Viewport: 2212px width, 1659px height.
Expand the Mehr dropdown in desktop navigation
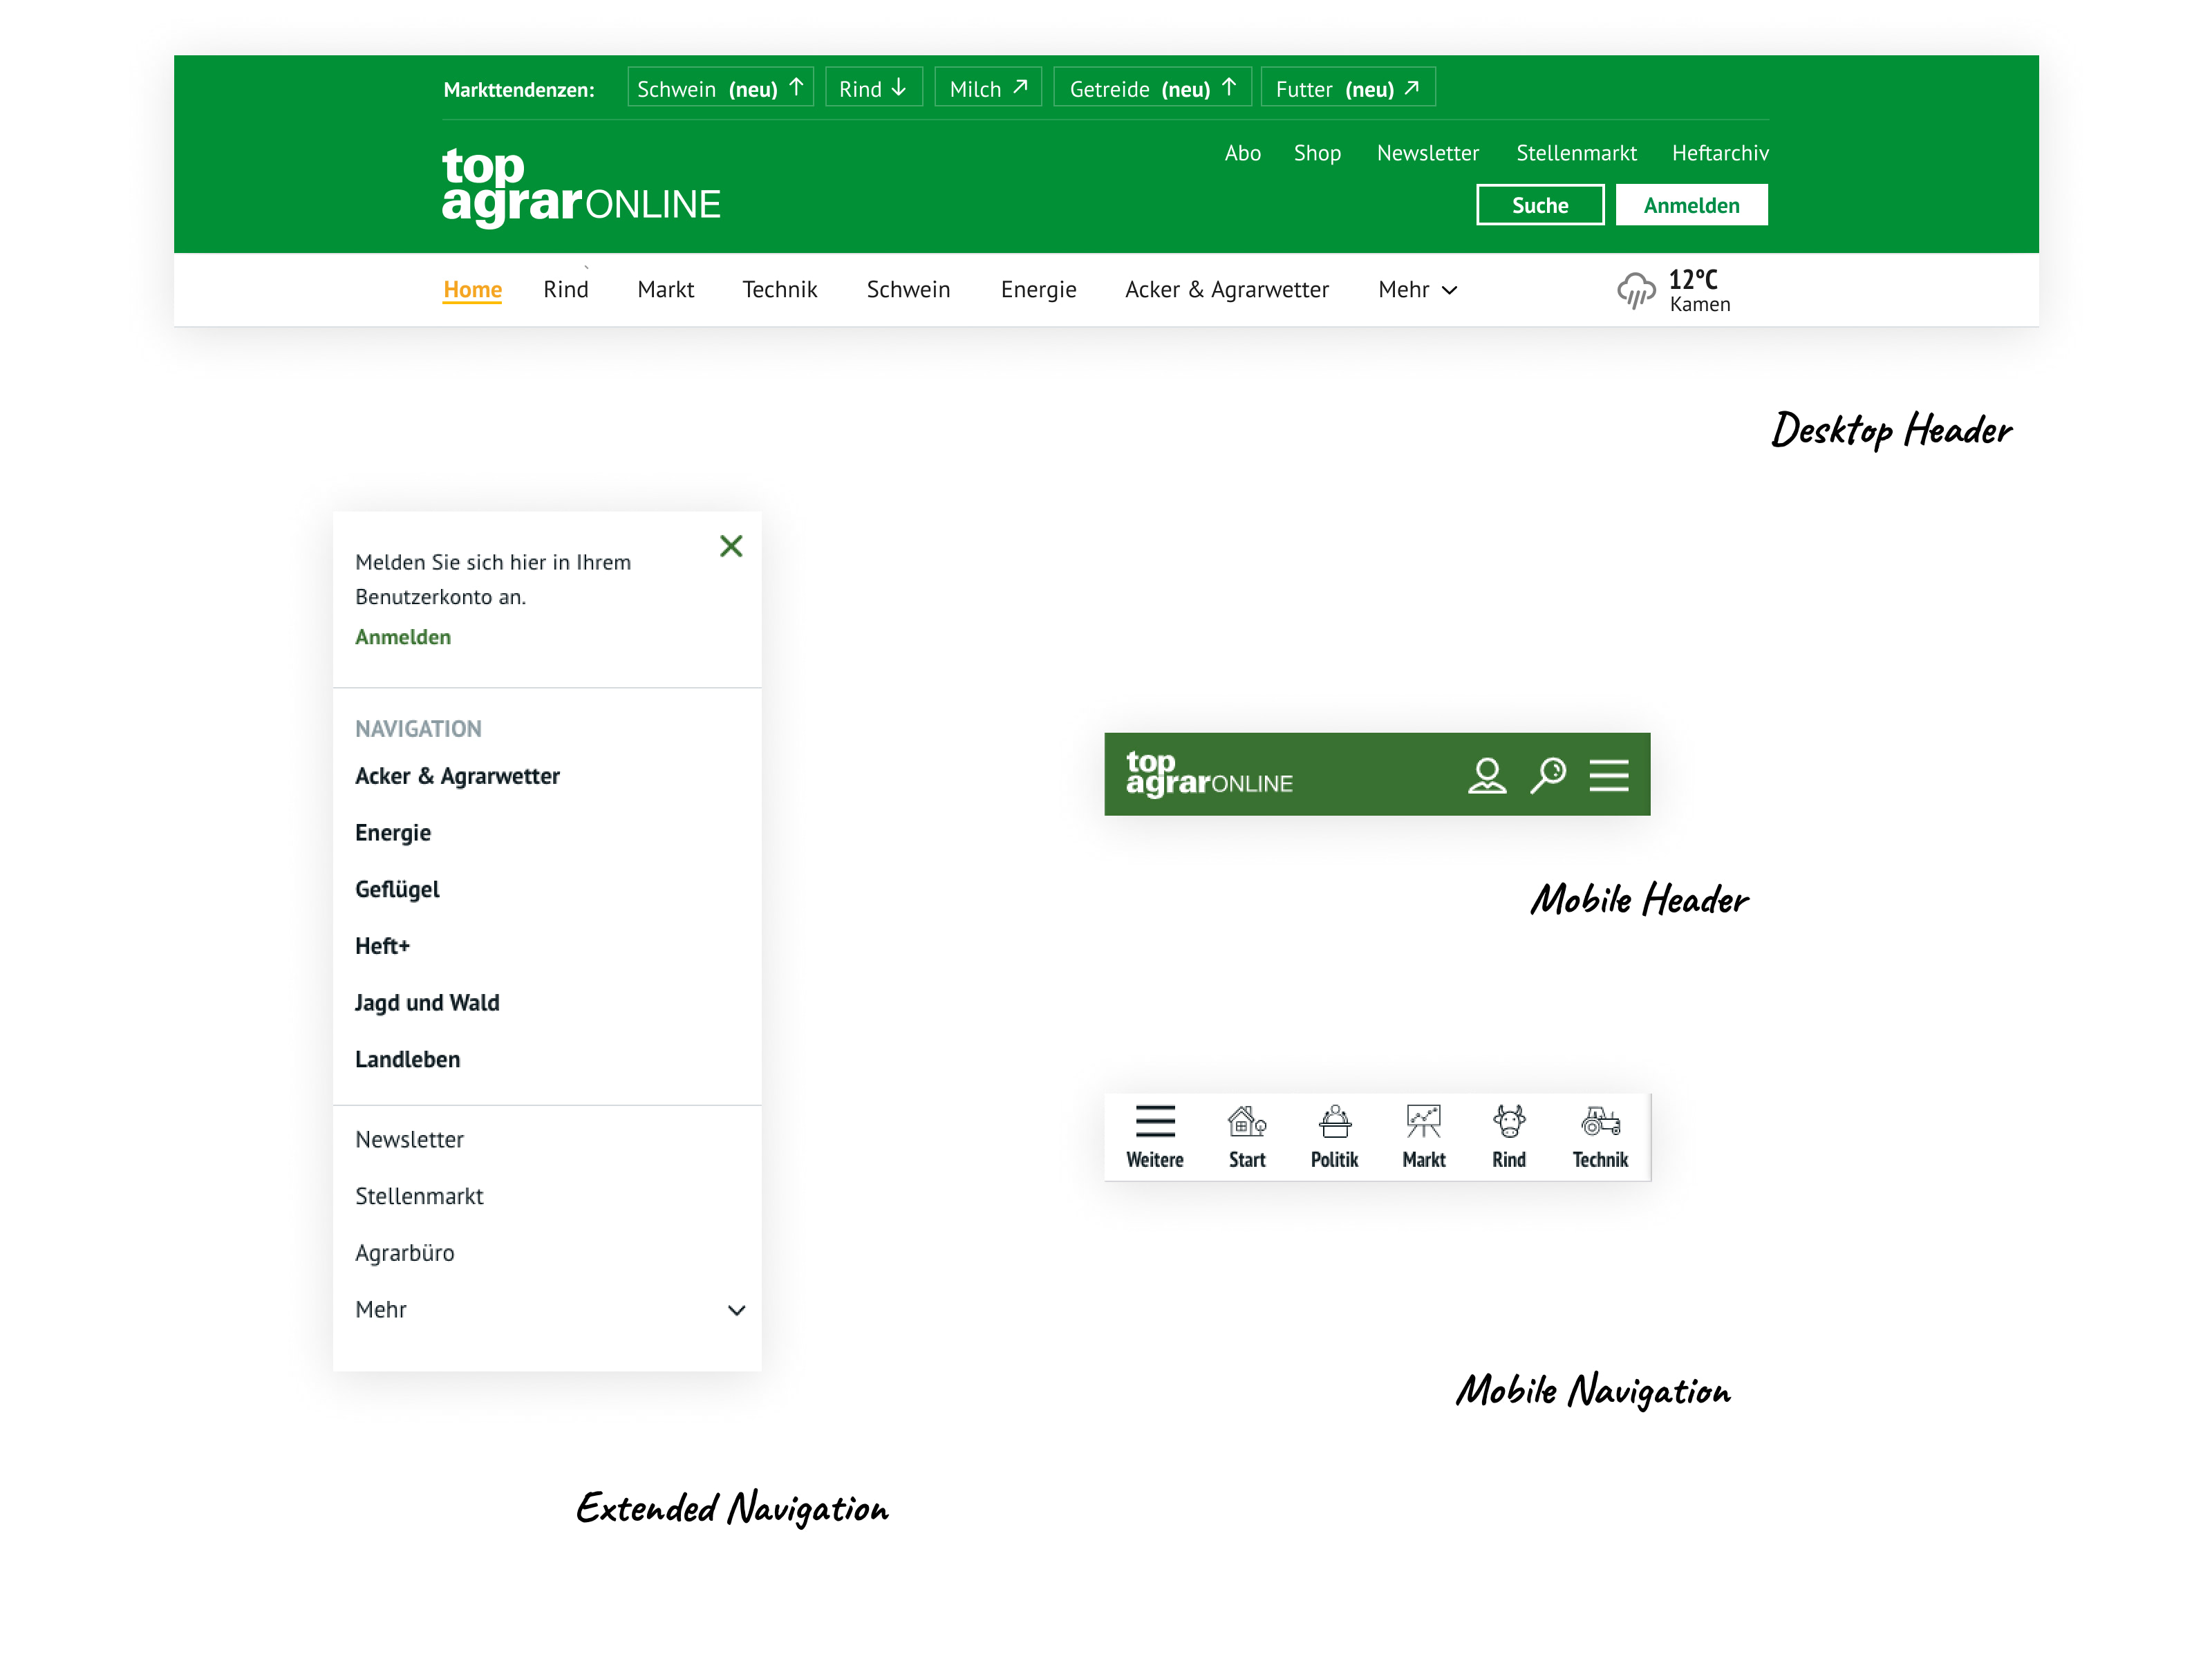pos(1417,290)
